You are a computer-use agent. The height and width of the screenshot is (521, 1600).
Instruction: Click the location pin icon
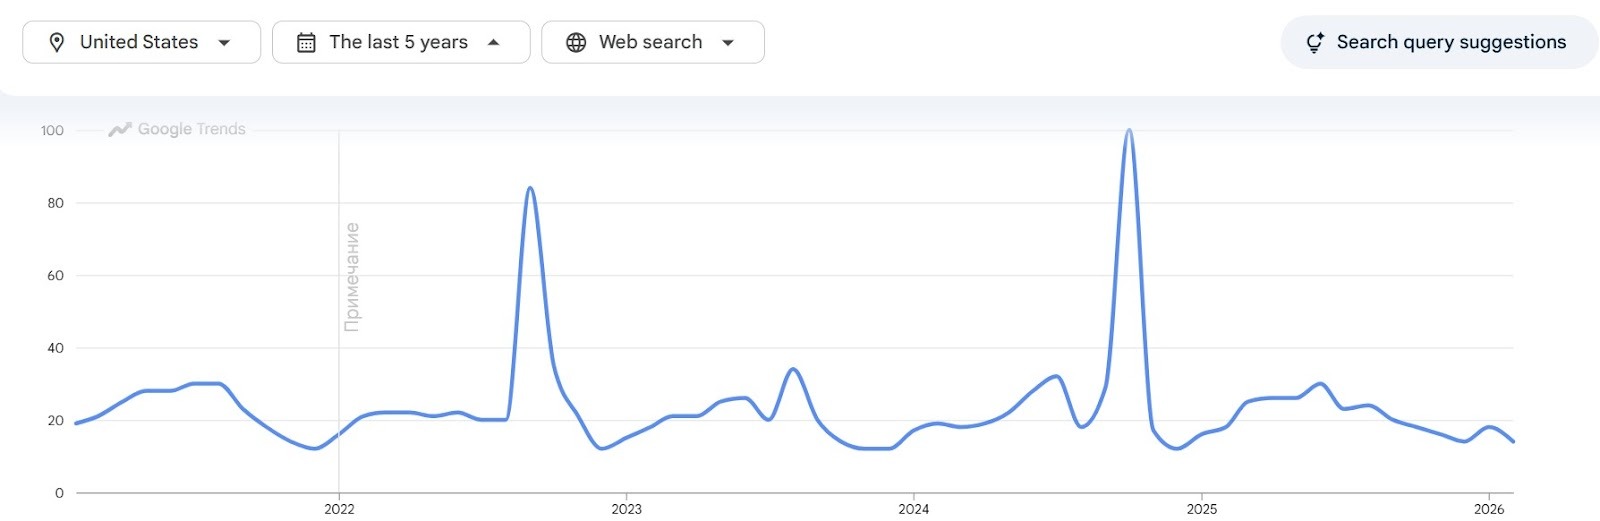(57, 42)
